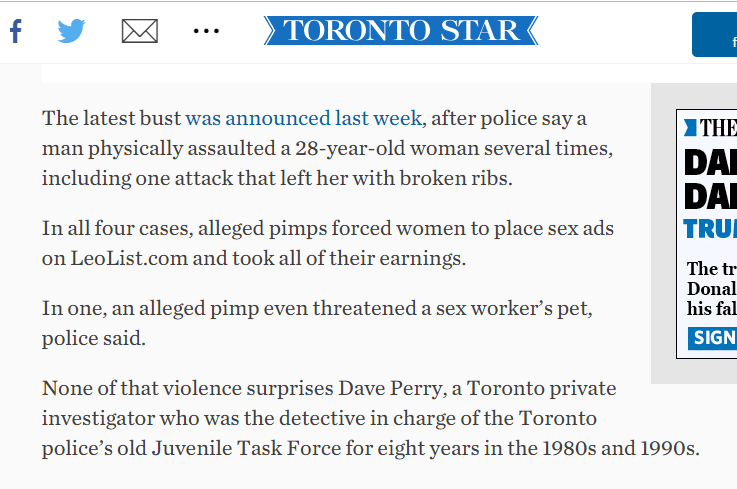The height and width of the screenshot is (489, 737).
Task: Open the ad's bold black headline
Action: coord(711,180)
